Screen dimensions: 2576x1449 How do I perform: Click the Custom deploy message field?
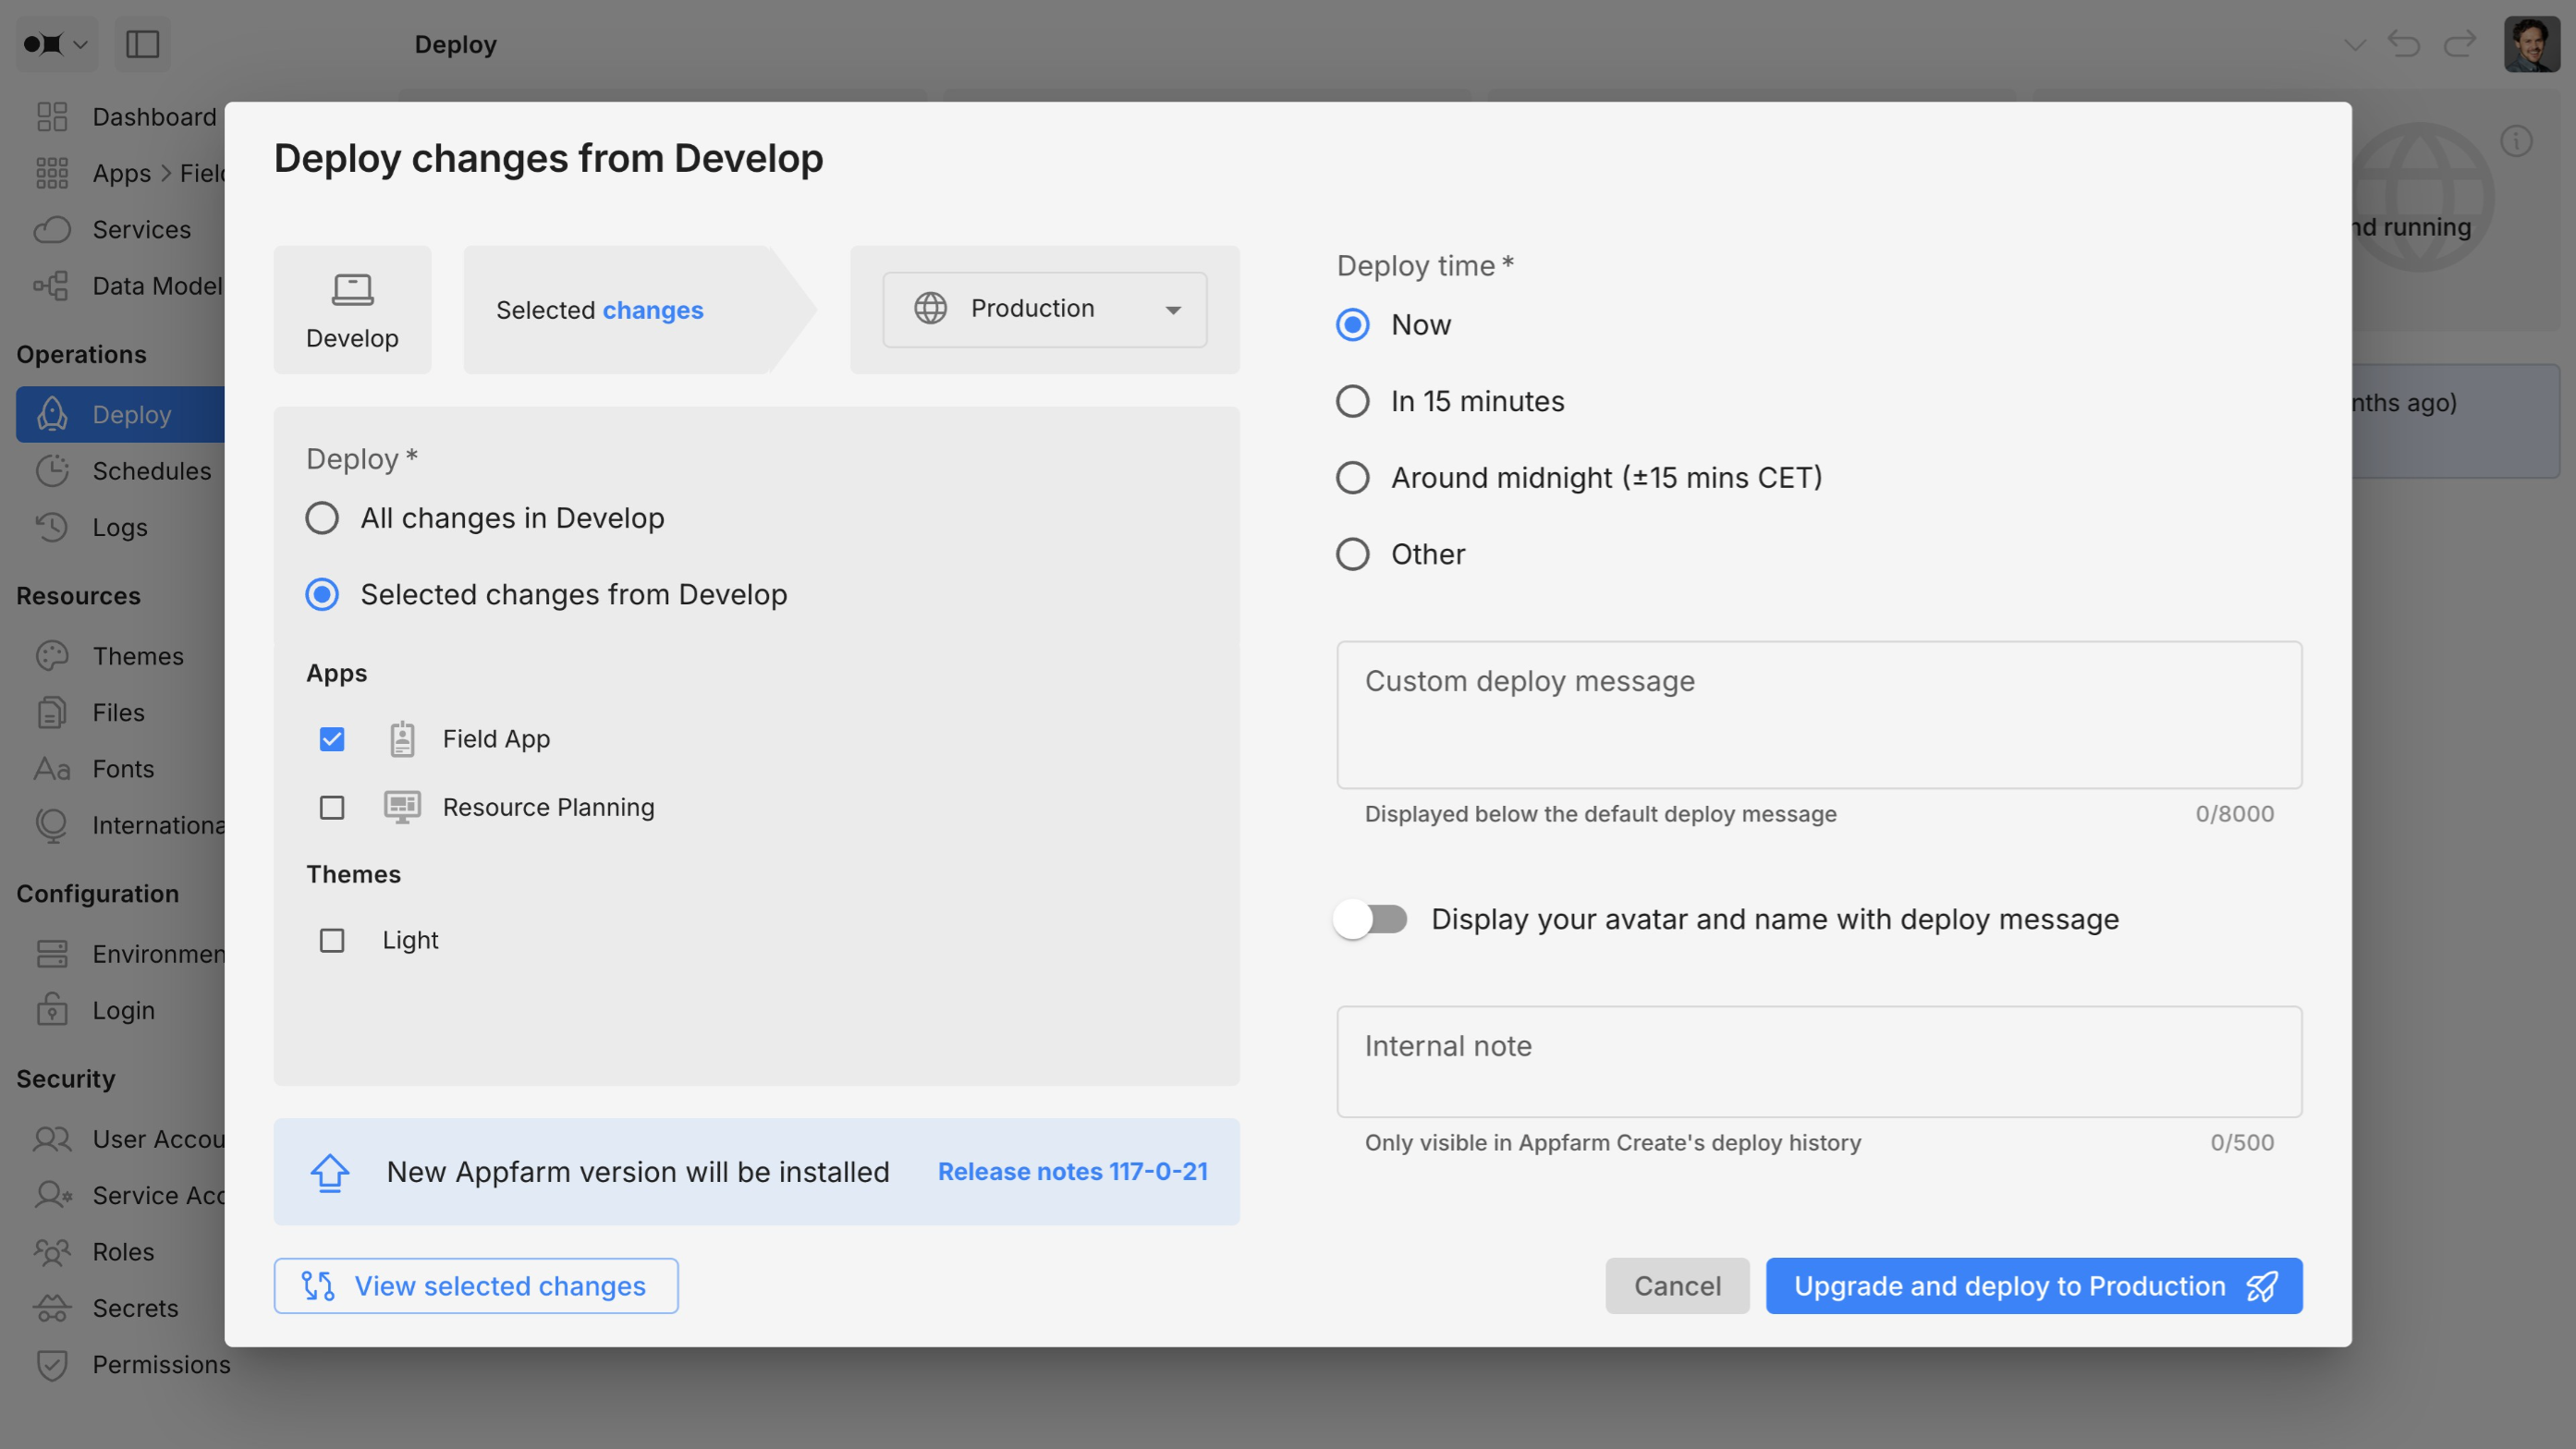coord(1818,715)
